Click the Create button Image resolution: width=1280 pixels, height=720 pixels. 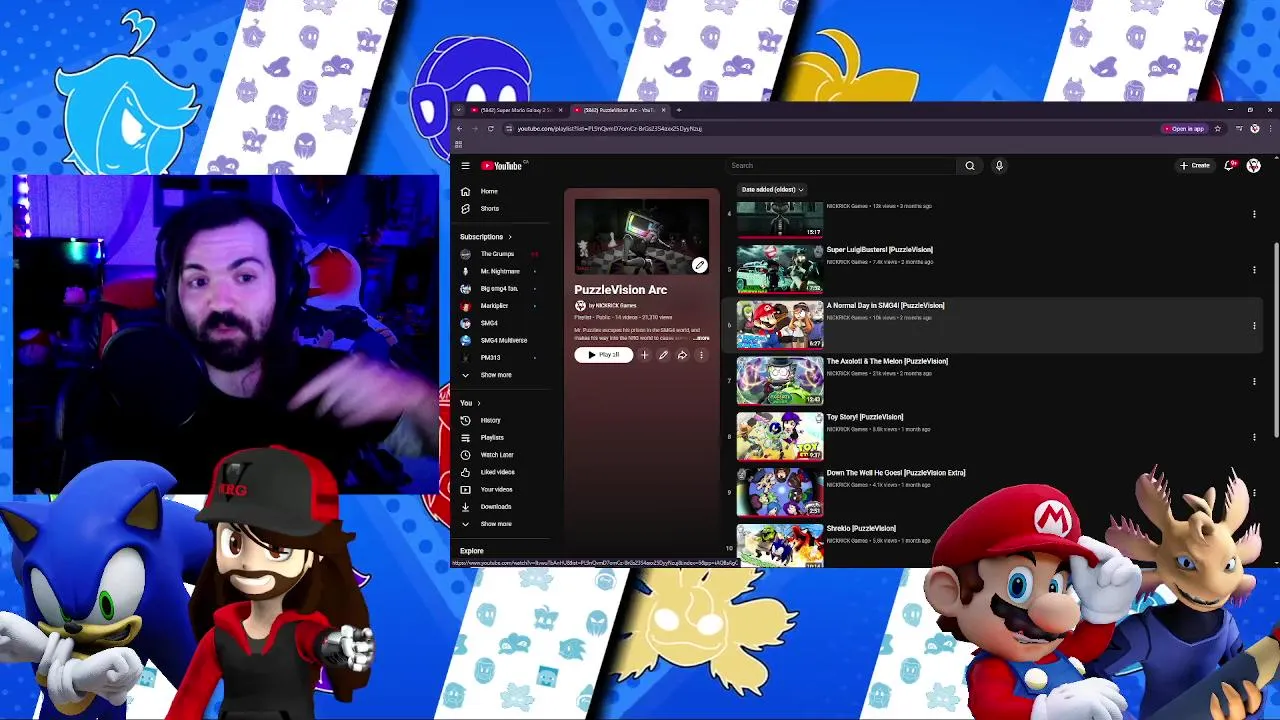[x=1195, y=166]
